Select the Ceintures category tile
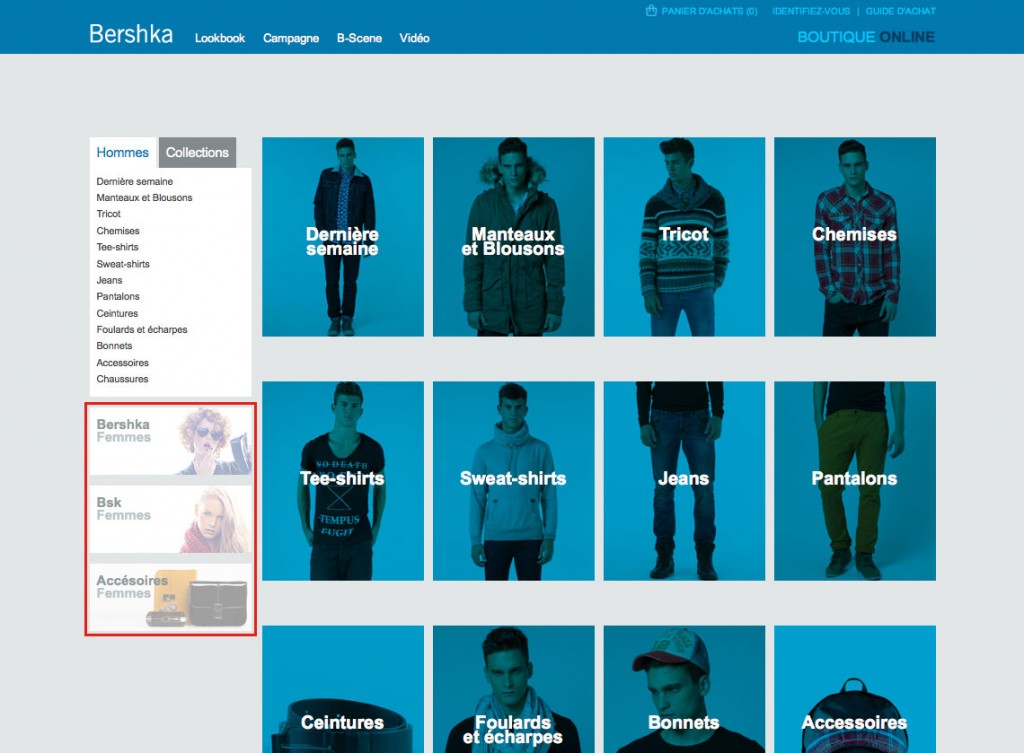The width and height of the screenshot is (1024, 753). (343, 689)
